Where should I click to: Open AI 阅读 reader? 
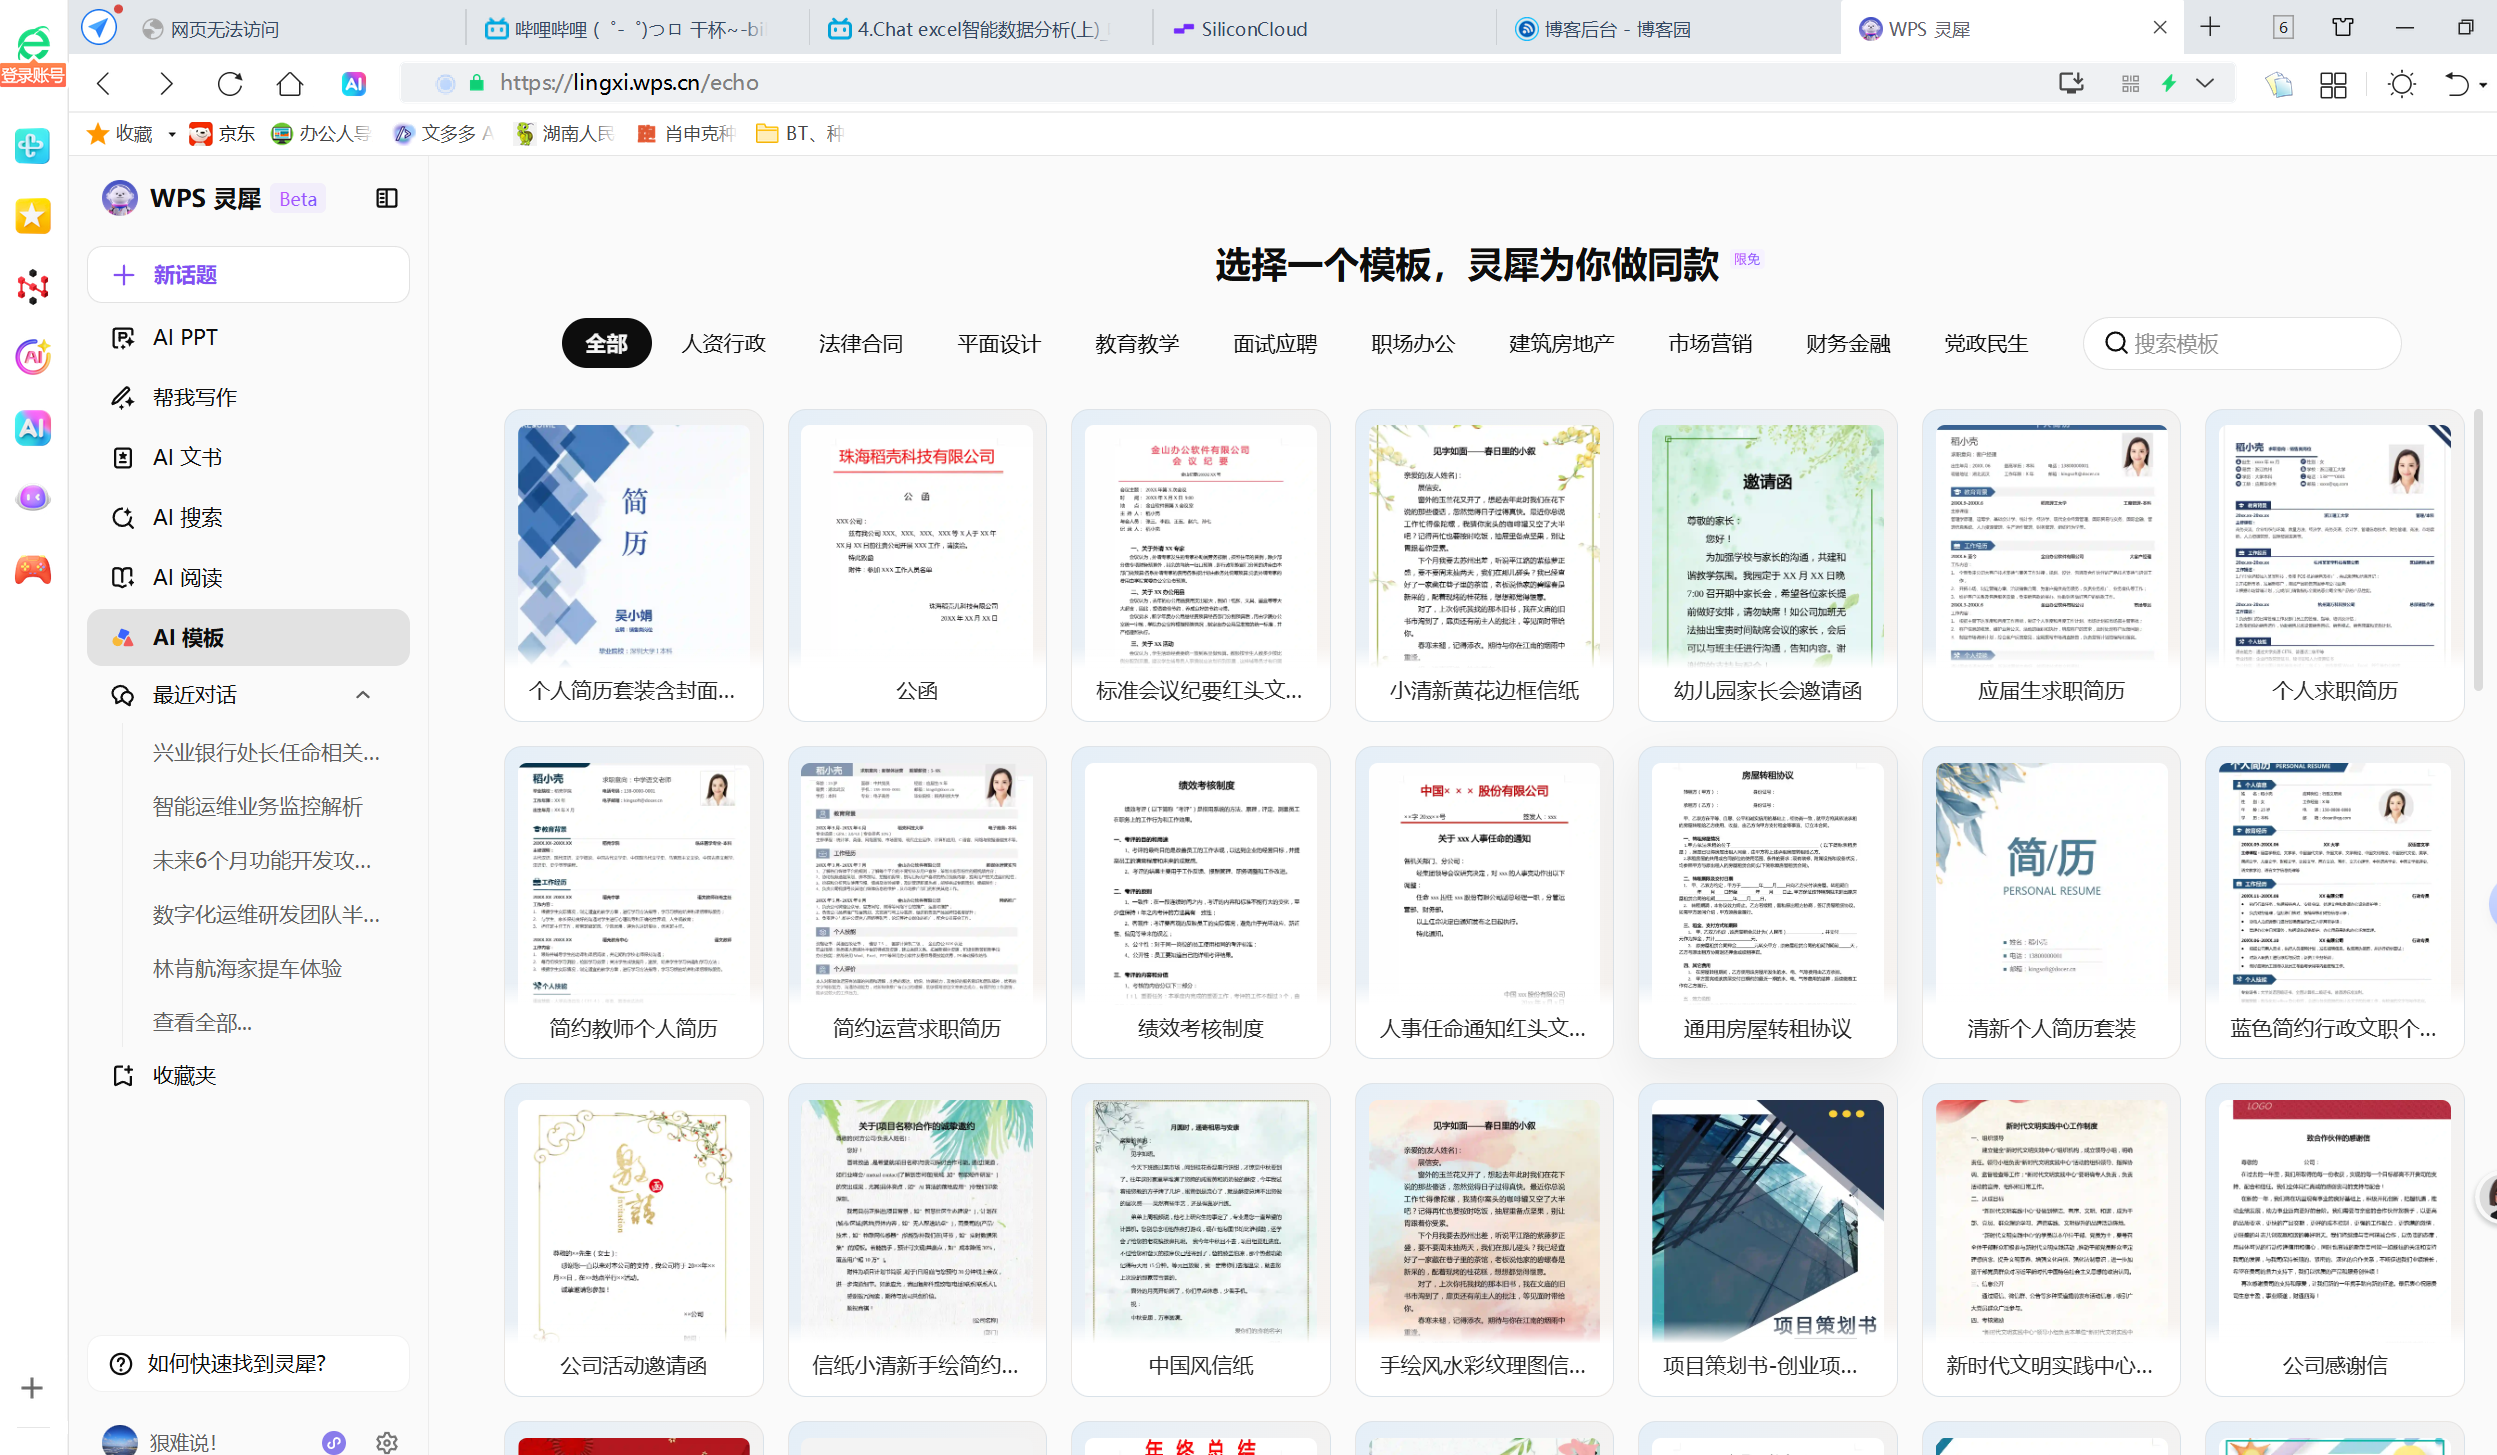187,577
